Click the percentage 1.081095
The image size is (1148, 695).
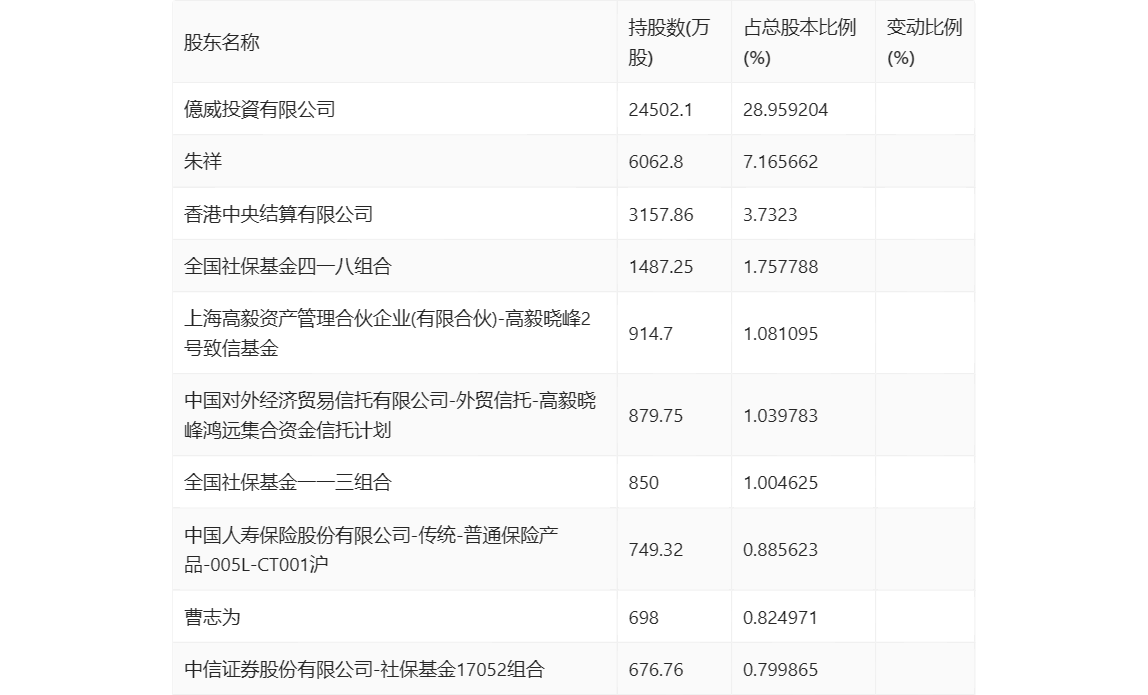[x=780, y=334]
